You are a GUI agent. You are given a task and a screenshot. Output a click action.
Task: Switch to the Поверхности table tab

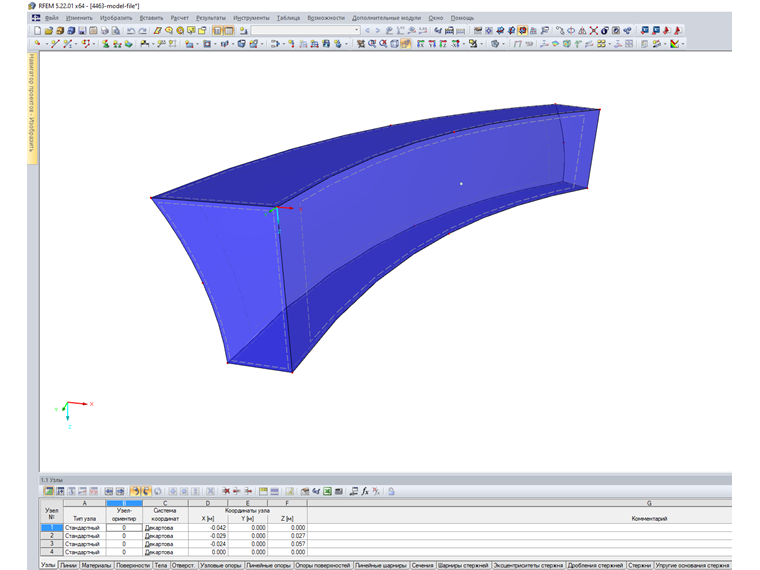(133, 565)
